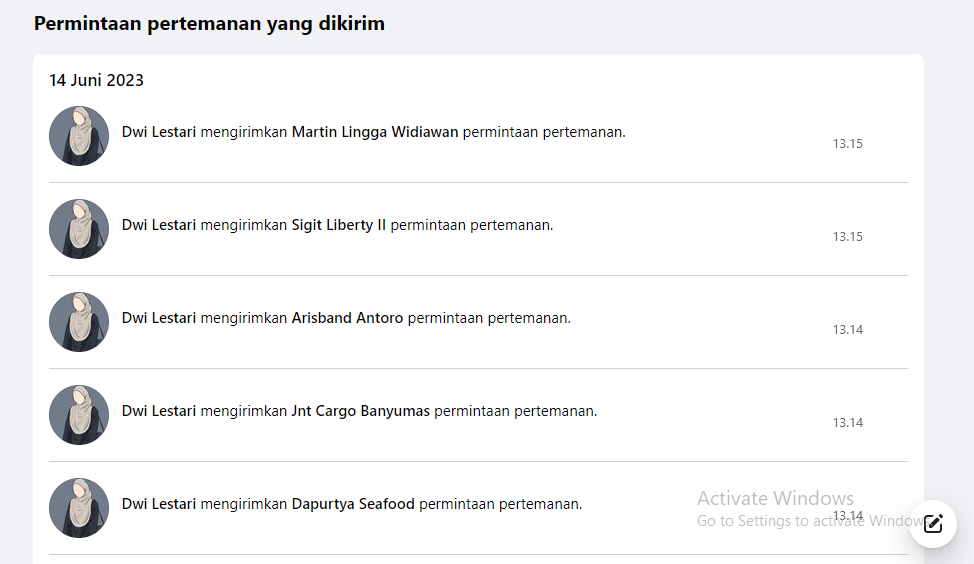Click Dwi Lestari name in first entry
This screenshot has width=974, height=564.
[x=158, y=132]
